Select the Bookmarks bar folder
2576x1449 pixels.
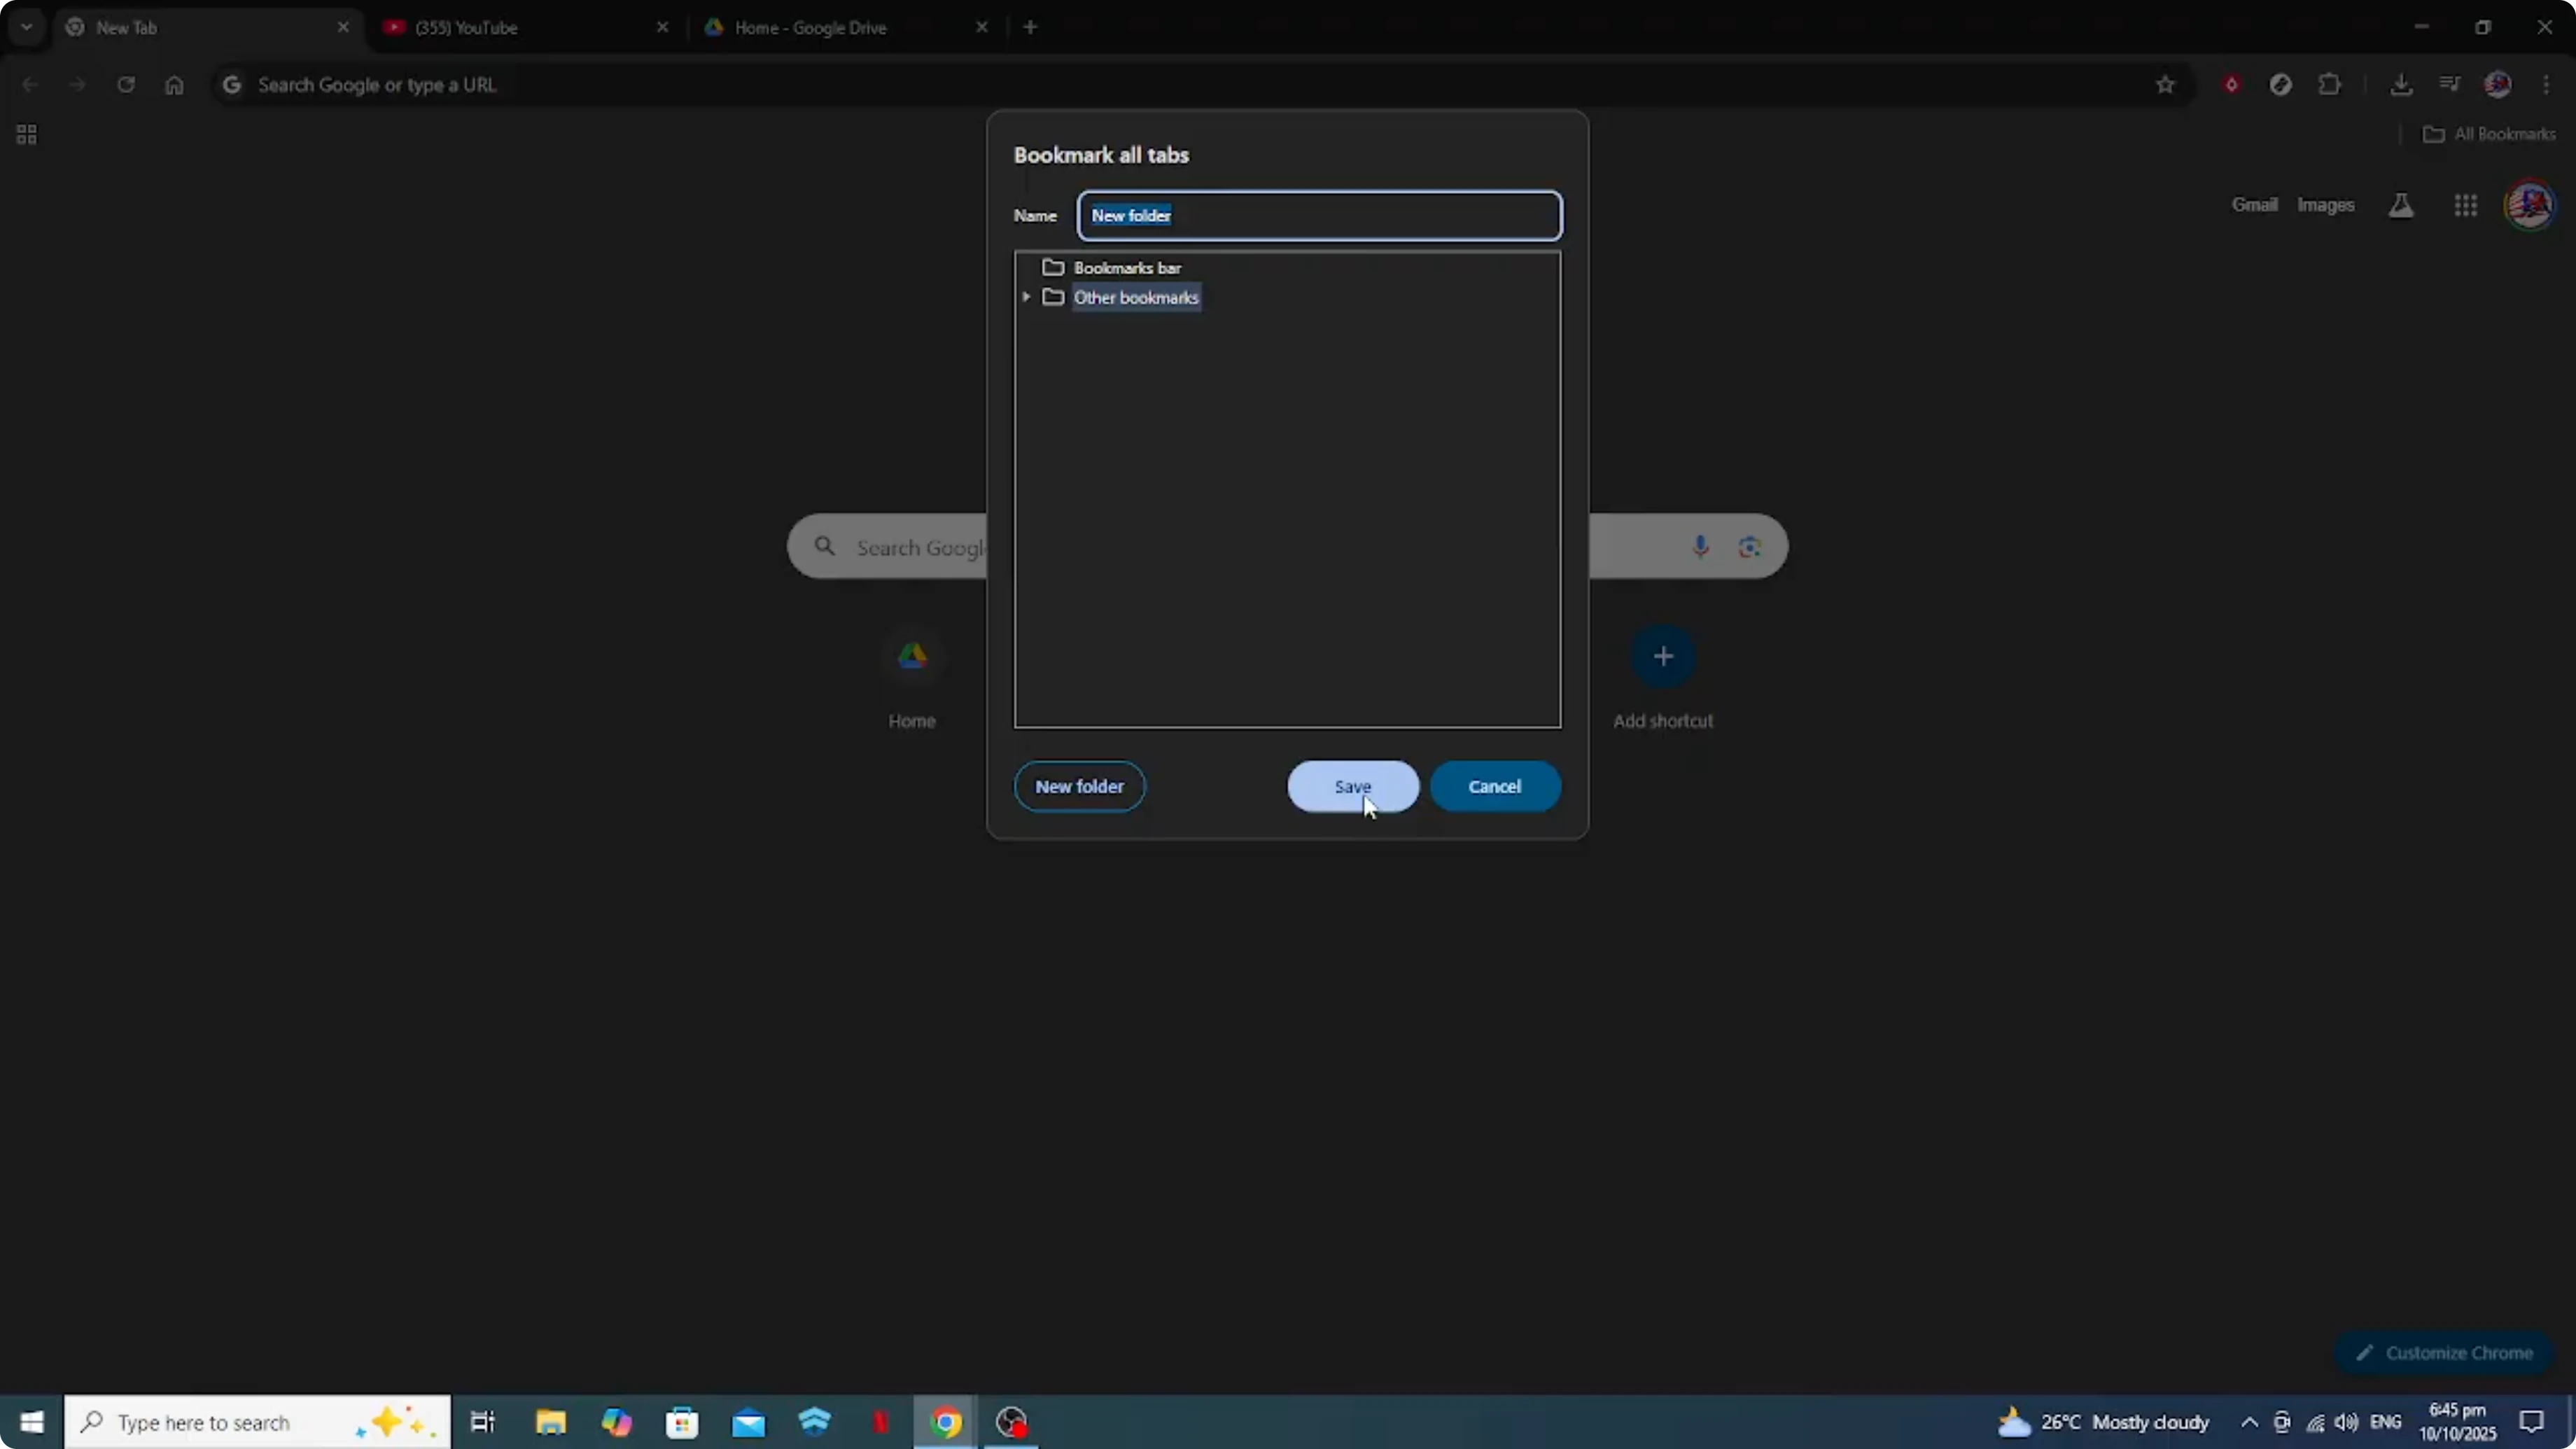[1126, 267]
